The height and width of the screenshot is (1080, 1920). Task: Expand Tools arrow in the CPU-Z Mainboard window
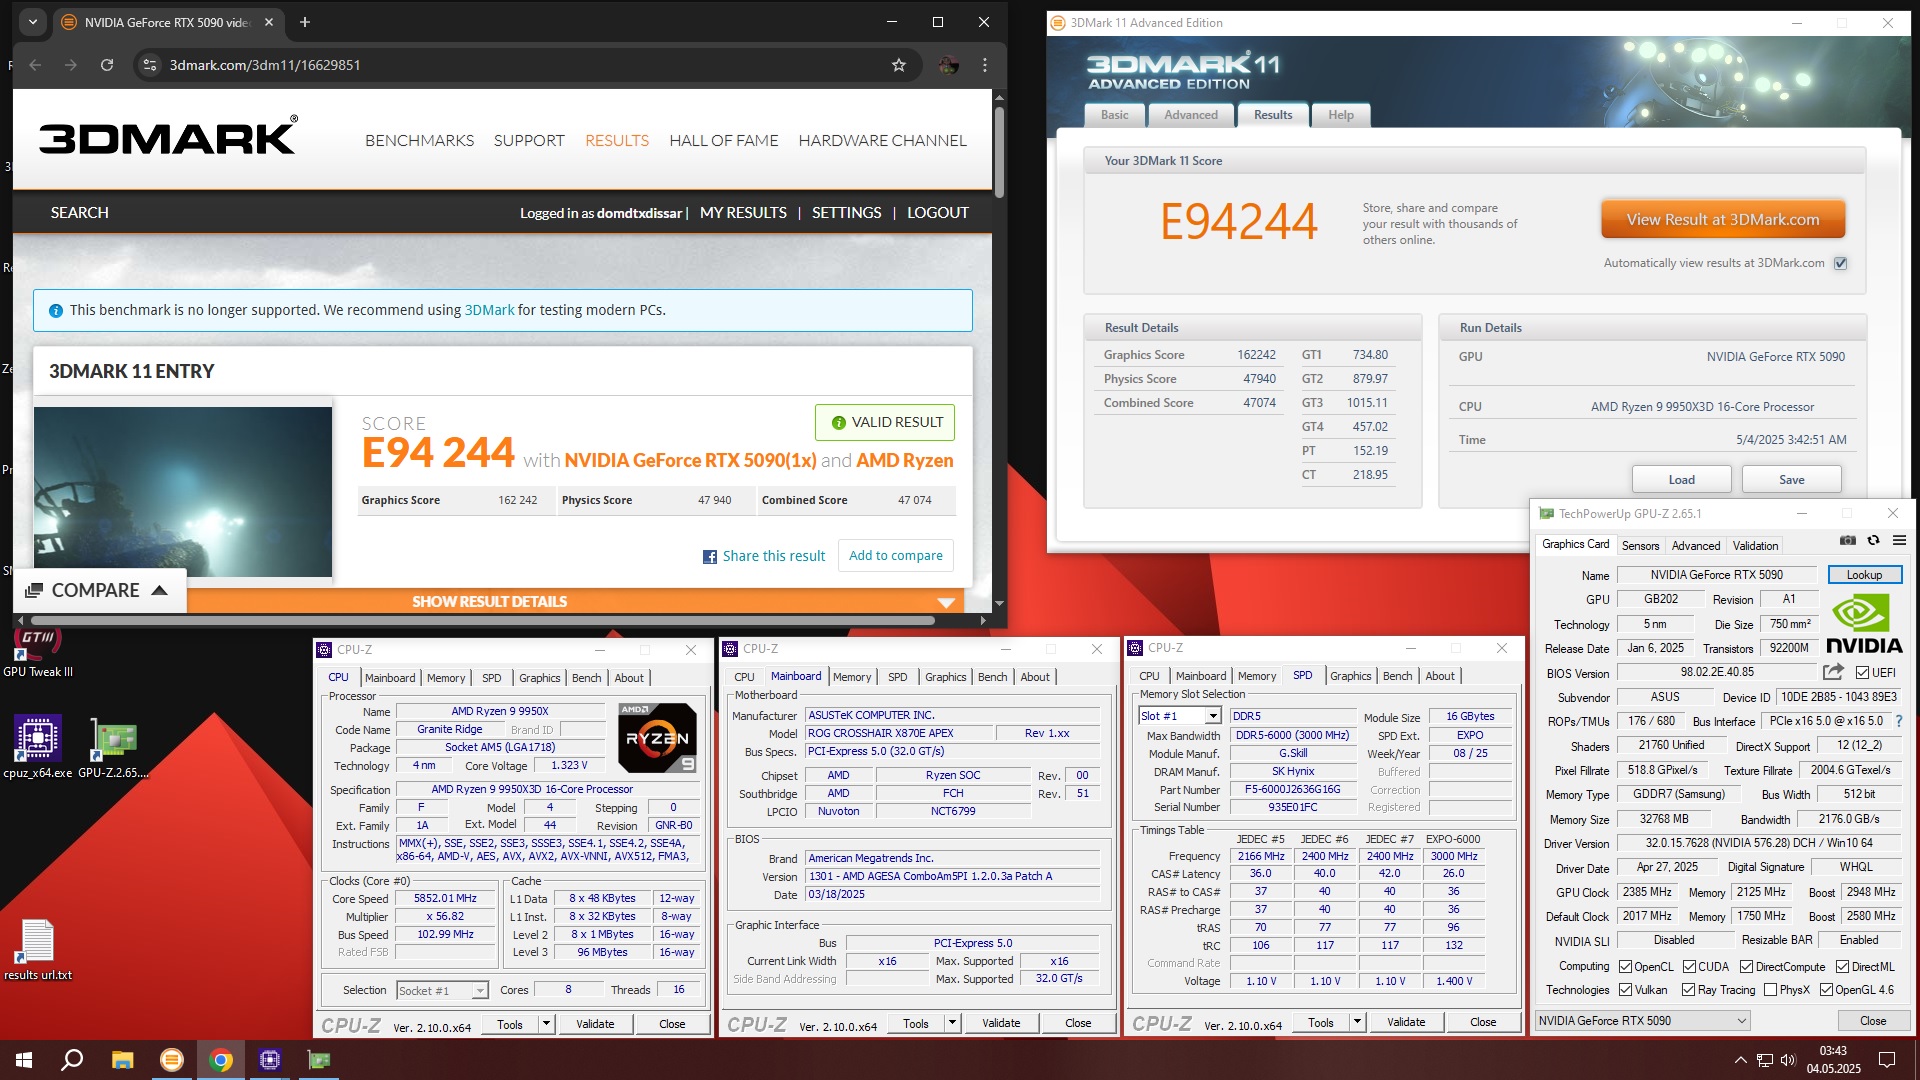(x=952, y=1023)
